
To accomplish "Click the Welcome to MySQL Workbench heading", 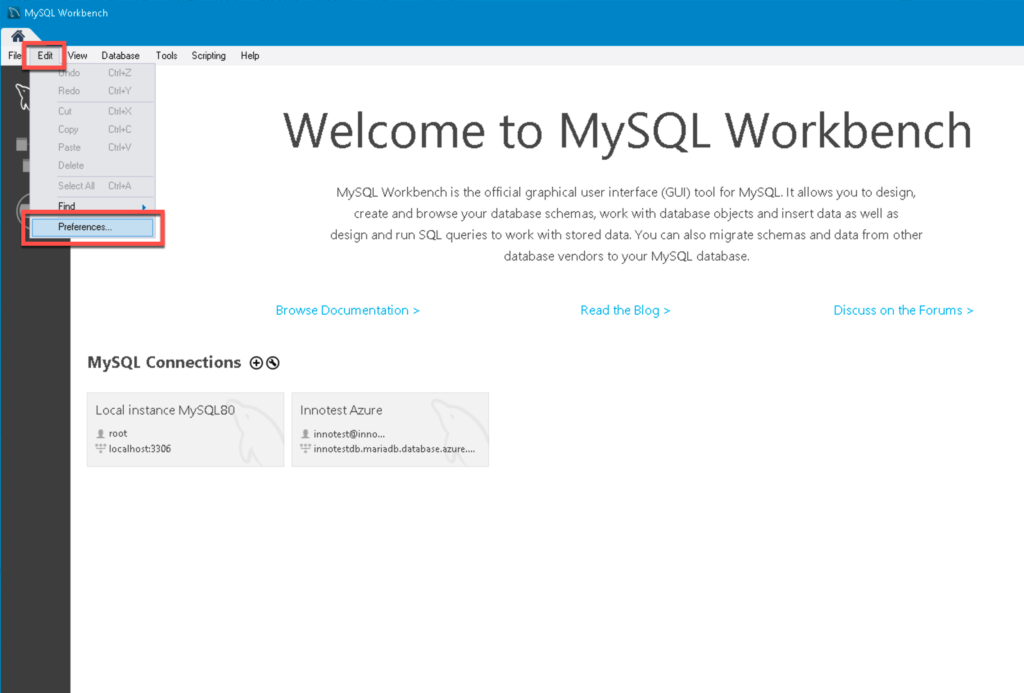I will click(627, 131).
